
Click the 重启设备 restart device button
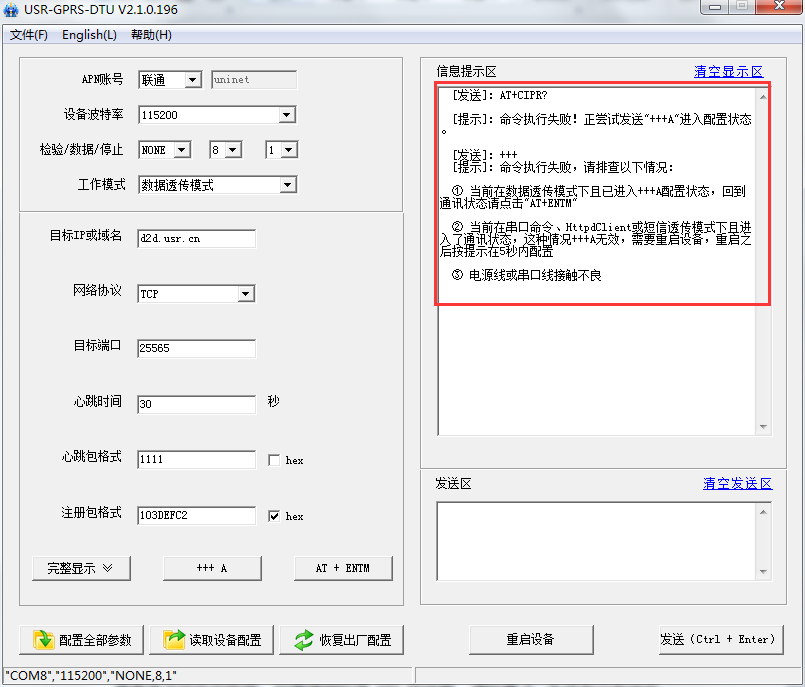(530, 640)
